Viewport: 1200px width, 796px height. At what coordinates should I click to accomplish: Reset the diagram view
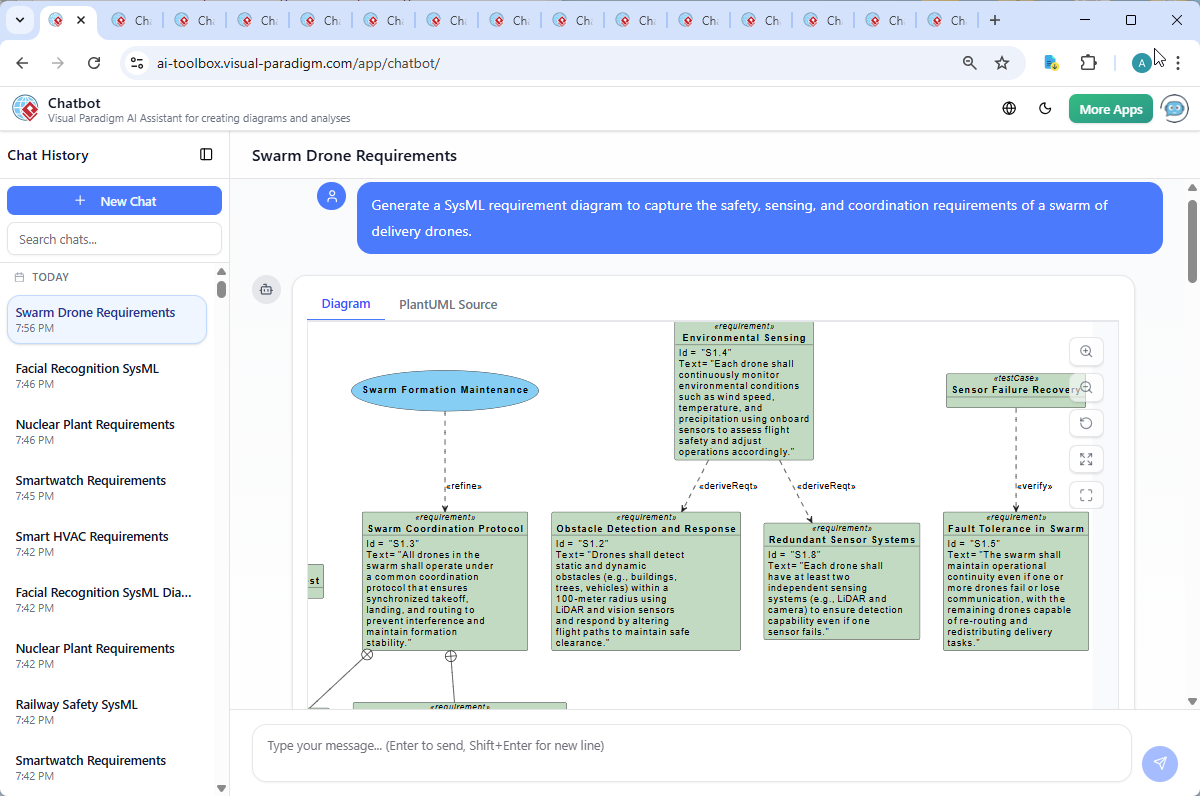coord(1085,423)
